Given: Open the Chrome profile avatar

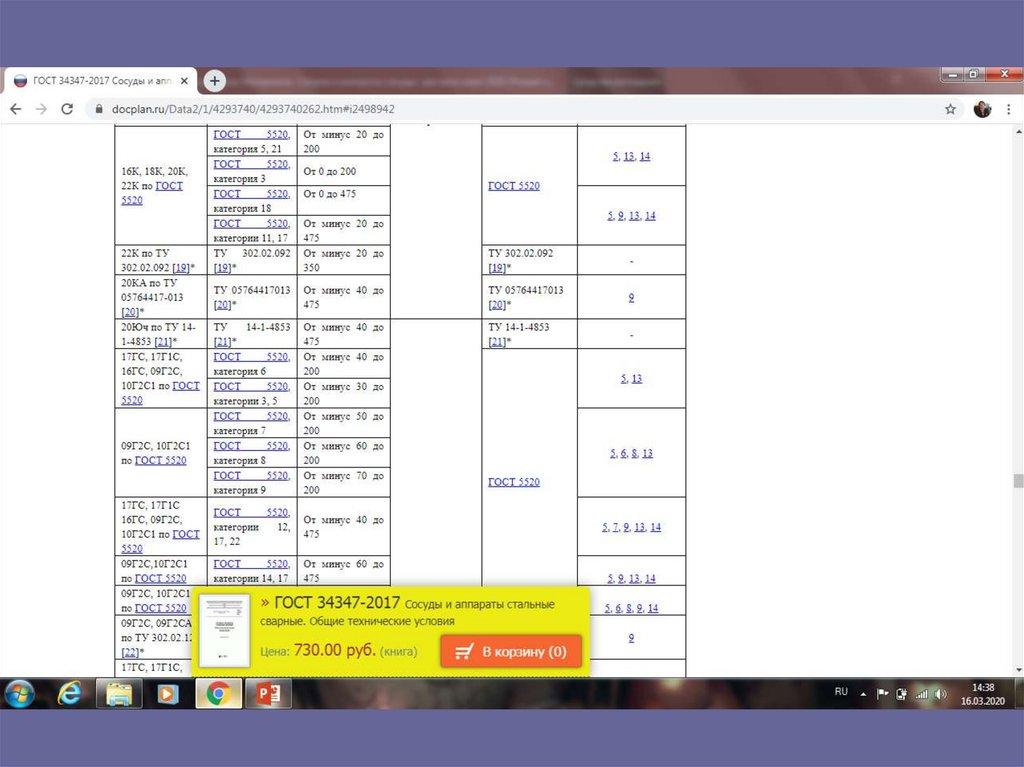Looking at the screenshot, I should 982,109.
